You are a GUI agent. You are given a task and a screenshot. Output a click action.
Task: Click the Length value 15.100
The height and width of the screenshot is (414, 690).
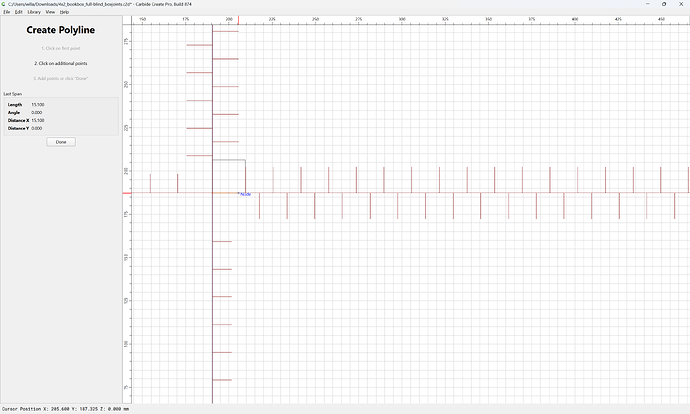(x=38, y=105)
